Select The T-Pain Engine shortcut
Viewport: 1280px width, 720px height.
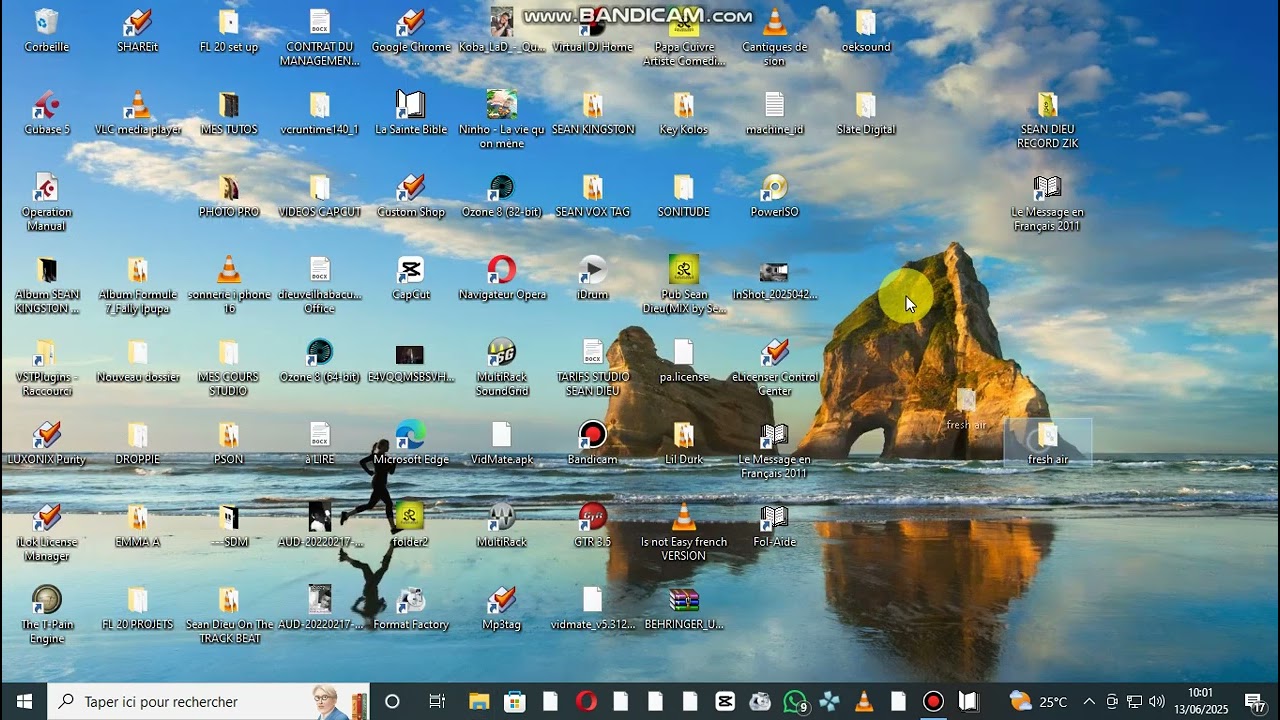click(46, 615)
